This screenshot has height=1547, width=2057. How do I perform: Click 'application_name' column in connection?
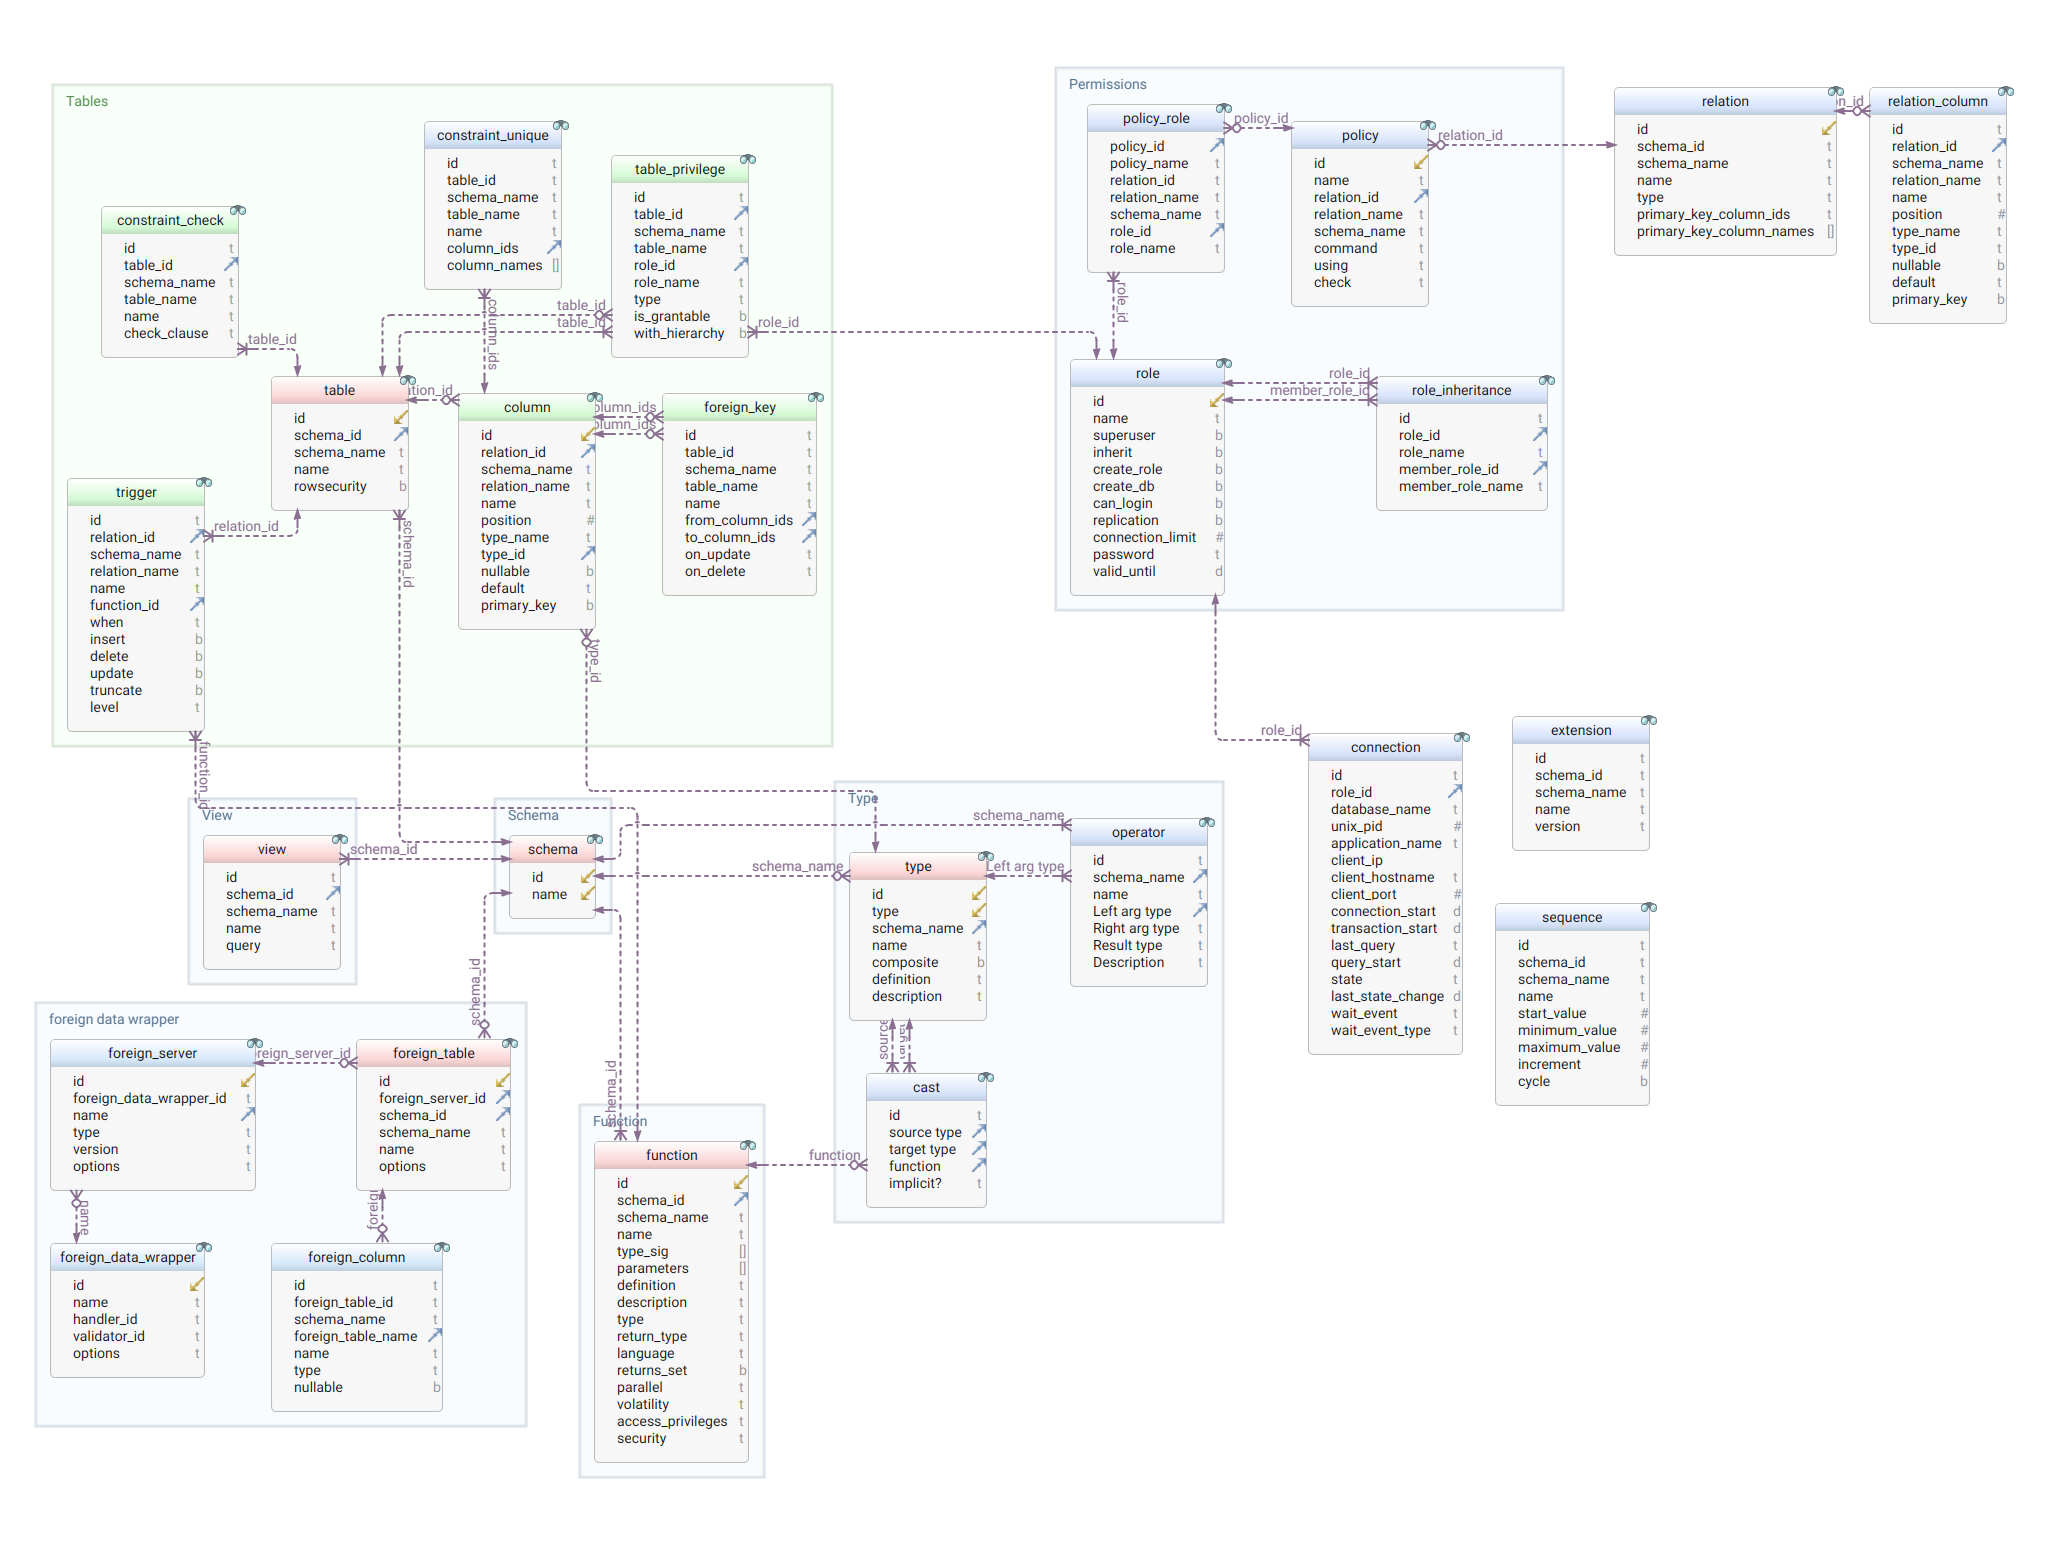(1386, 844)
